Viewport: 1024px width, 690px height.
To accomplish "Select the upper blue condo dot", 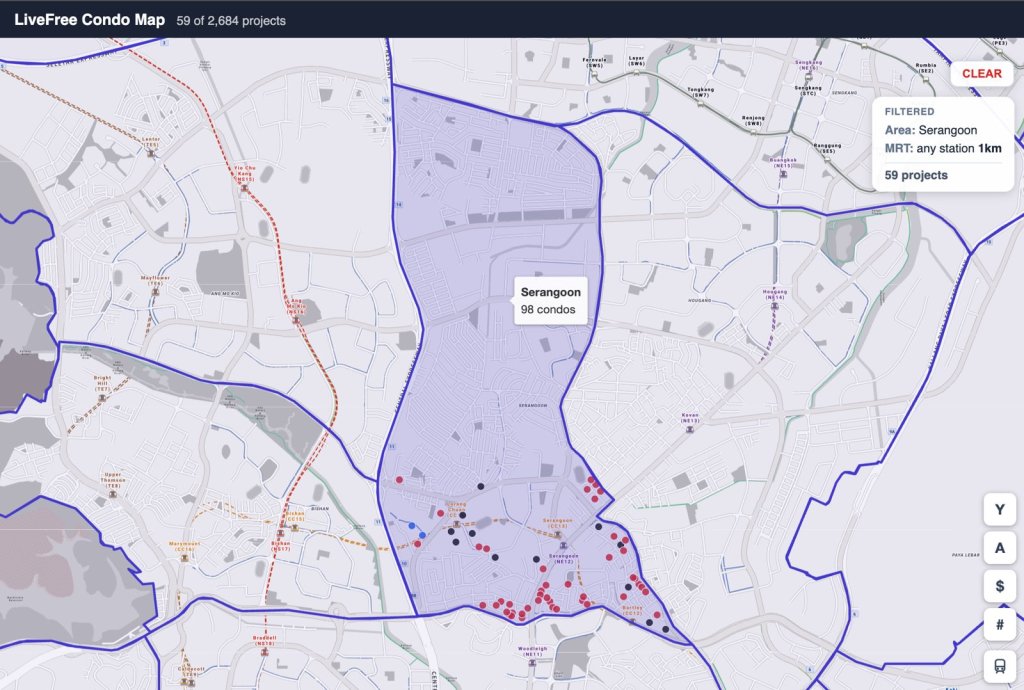I will coord(411,525).
